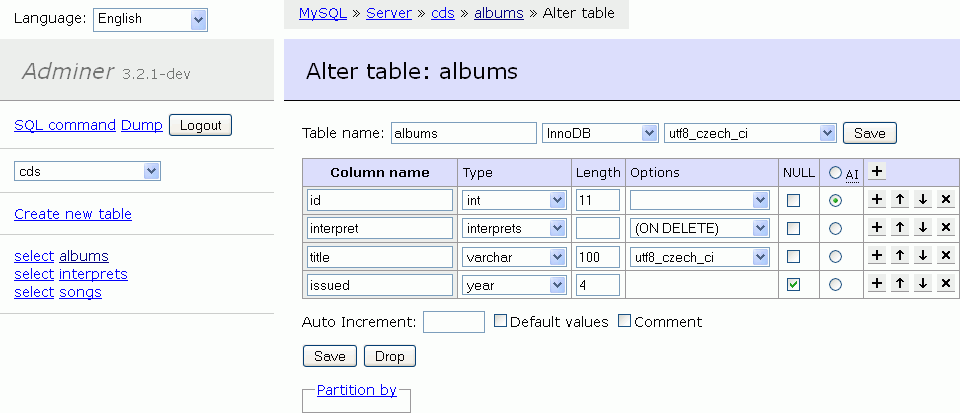Image resolution: width=960 pixels, height=413 pixels.
Task: Toggle NULL checkbox for the issued column
Action: pyautogui.click(x=793, y=284)
